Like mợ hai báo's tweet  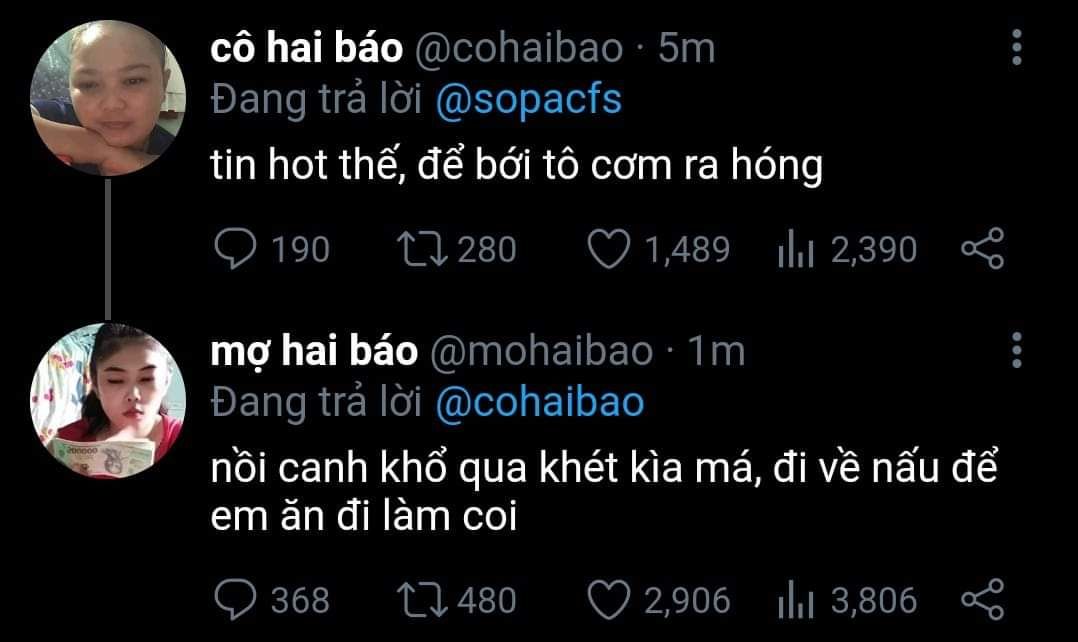click(608, 600)
